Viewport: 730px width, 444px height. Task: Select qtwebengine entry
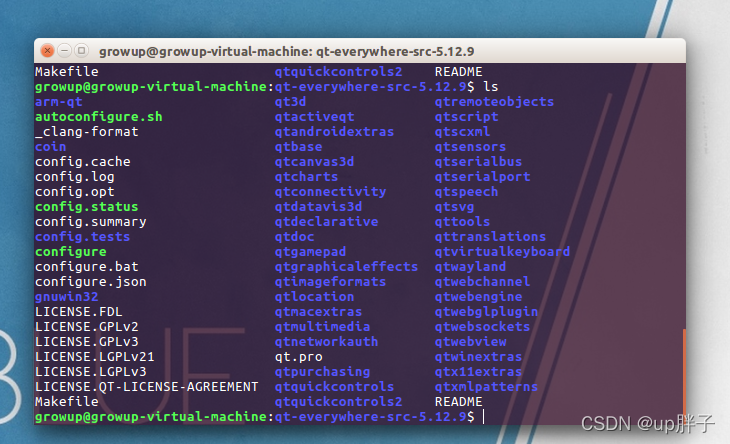click(x=478, y=296)
